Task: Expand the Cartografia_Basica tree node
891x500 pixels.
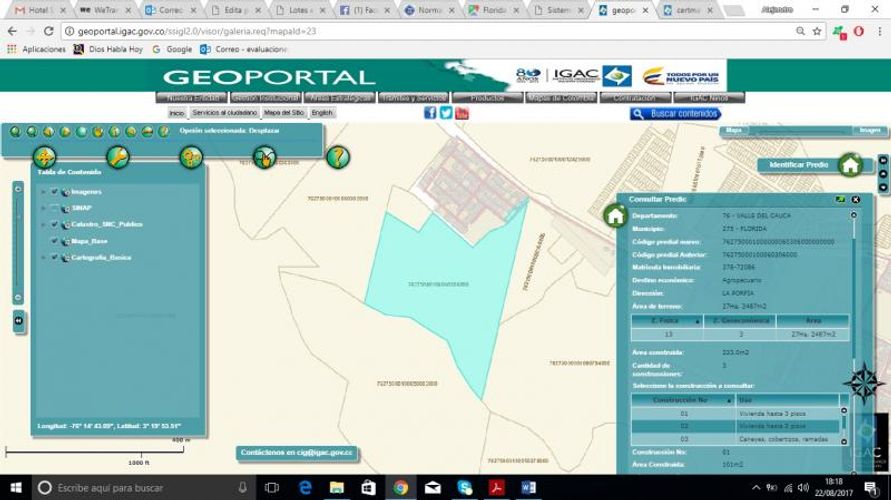Action: click(43, 257)
